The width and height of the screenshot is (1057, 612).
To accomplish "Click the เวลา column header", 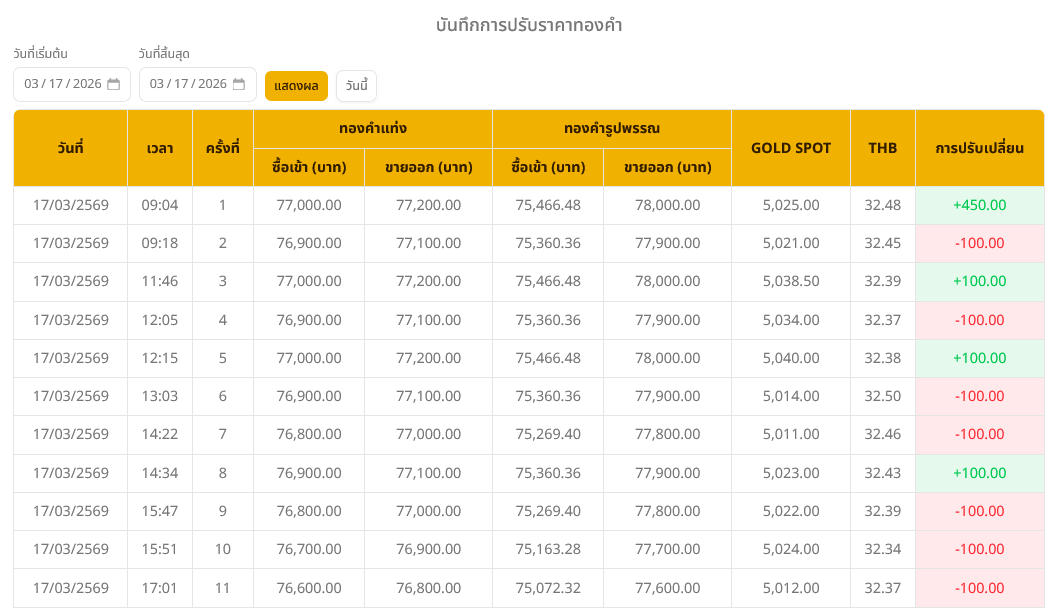I will (x=160, y=148).
